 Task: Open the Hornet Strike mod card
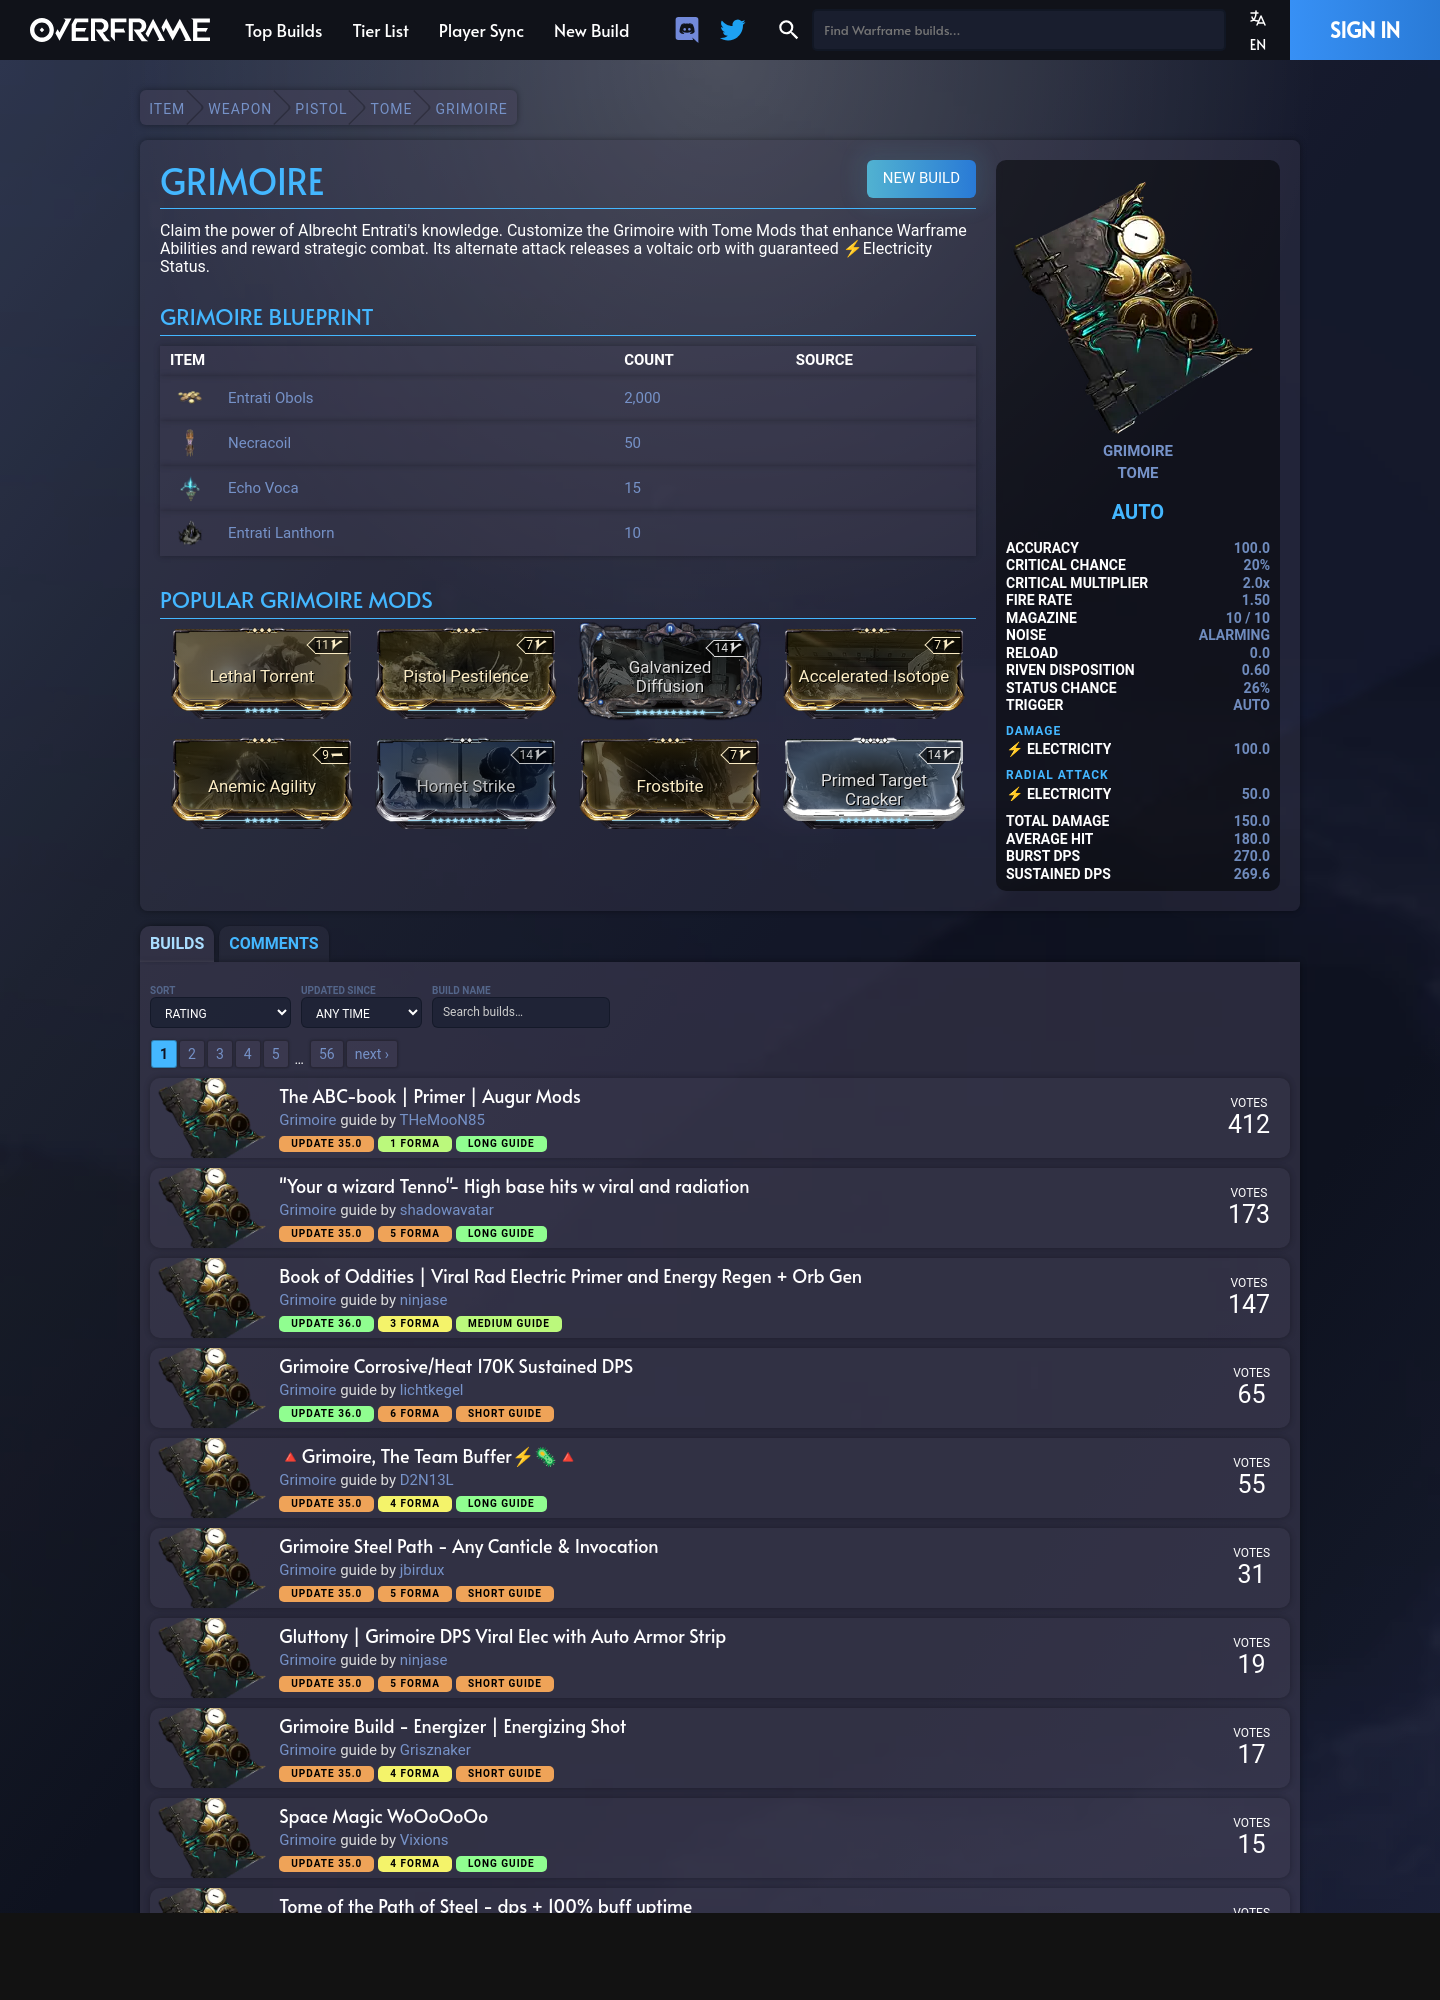pyautogui.click(x=466, y=782)
